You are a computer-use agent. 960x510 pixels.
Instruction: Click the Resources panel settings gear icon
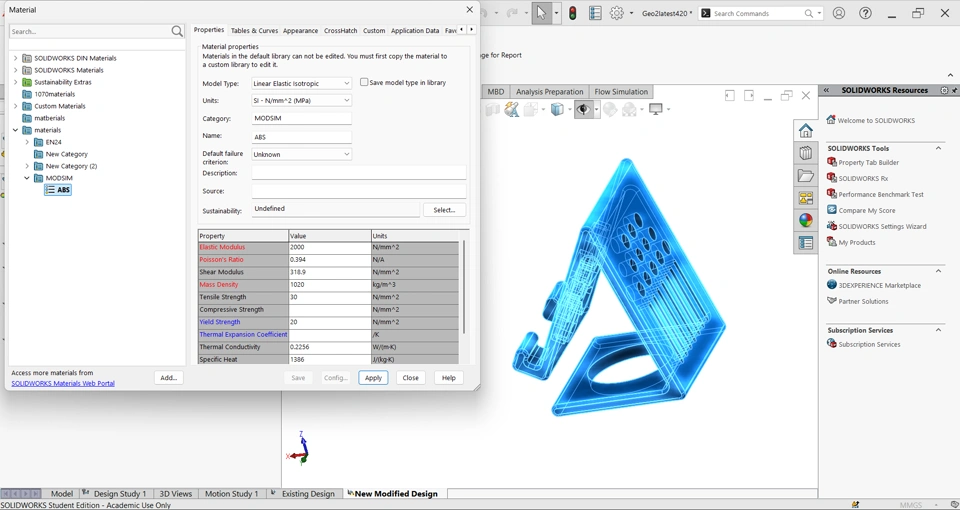click(x=944, y=90)
